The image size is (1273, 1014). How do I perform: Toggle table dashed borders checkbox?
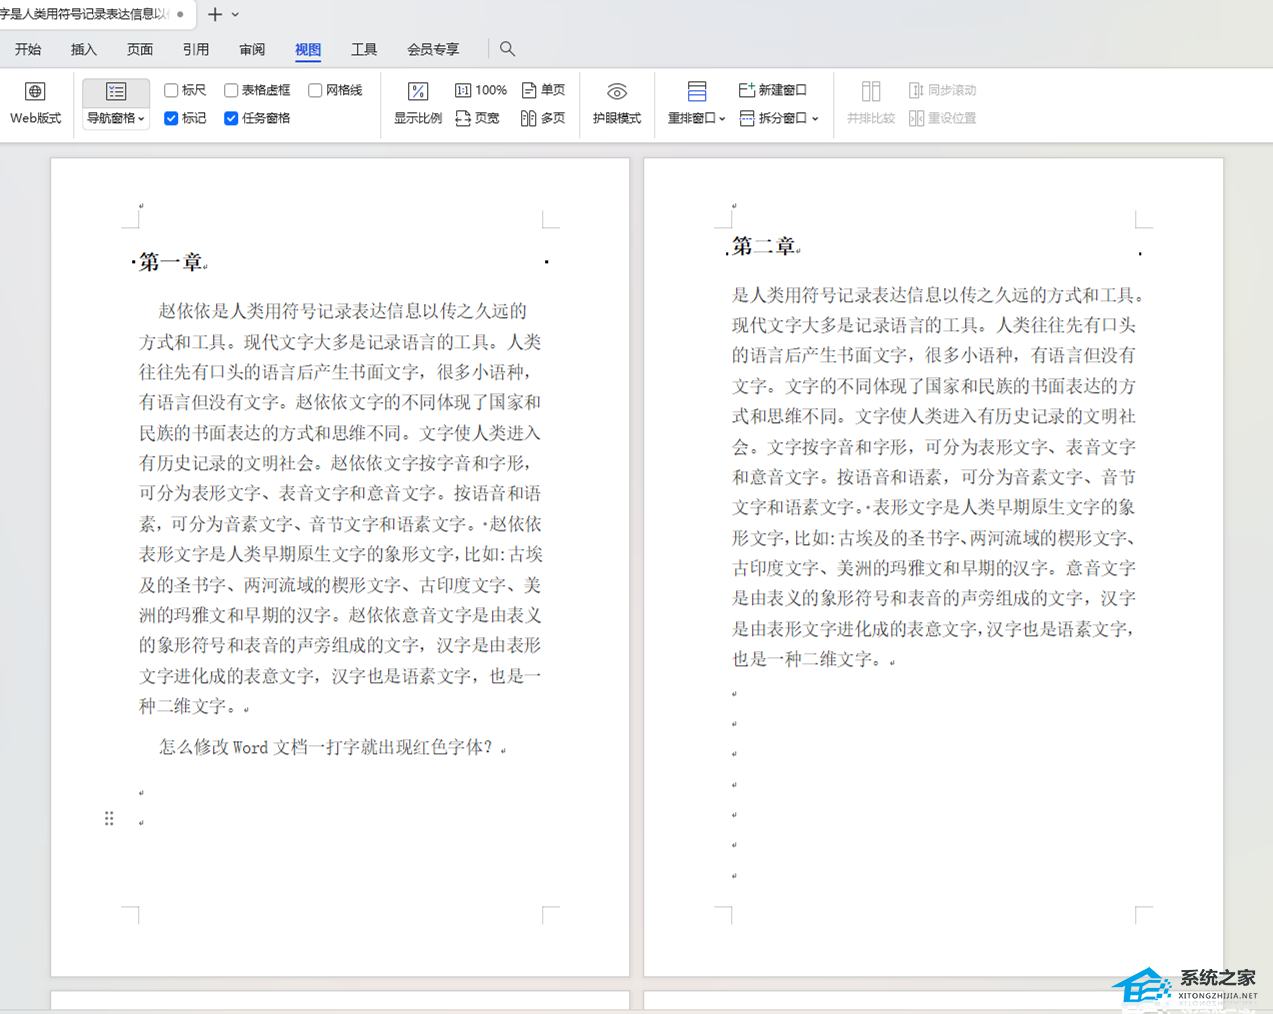click(231, 90)
